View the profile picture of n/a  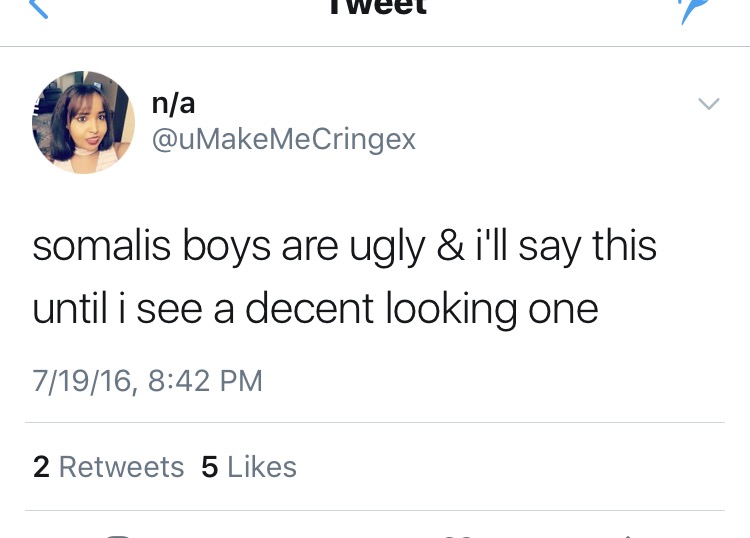point(84,123)
